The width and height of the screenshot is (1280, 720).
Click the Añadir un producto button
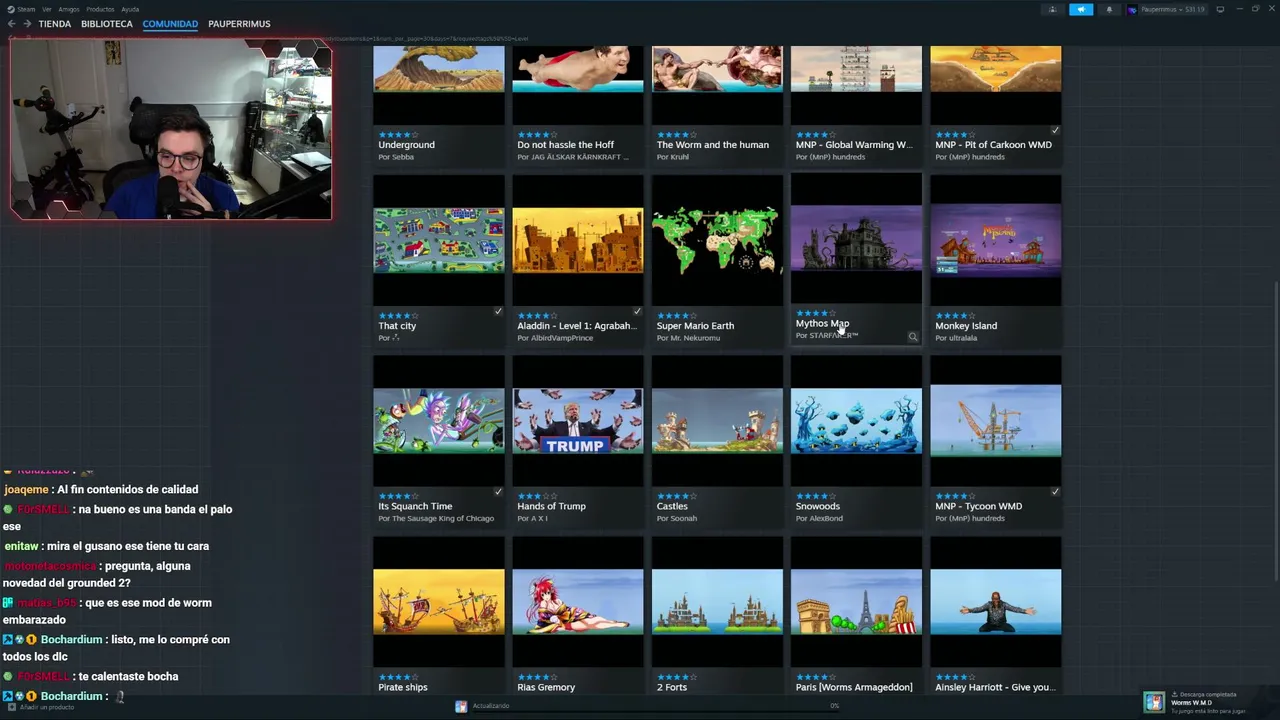pyautogui.click(x=41, y=707)
